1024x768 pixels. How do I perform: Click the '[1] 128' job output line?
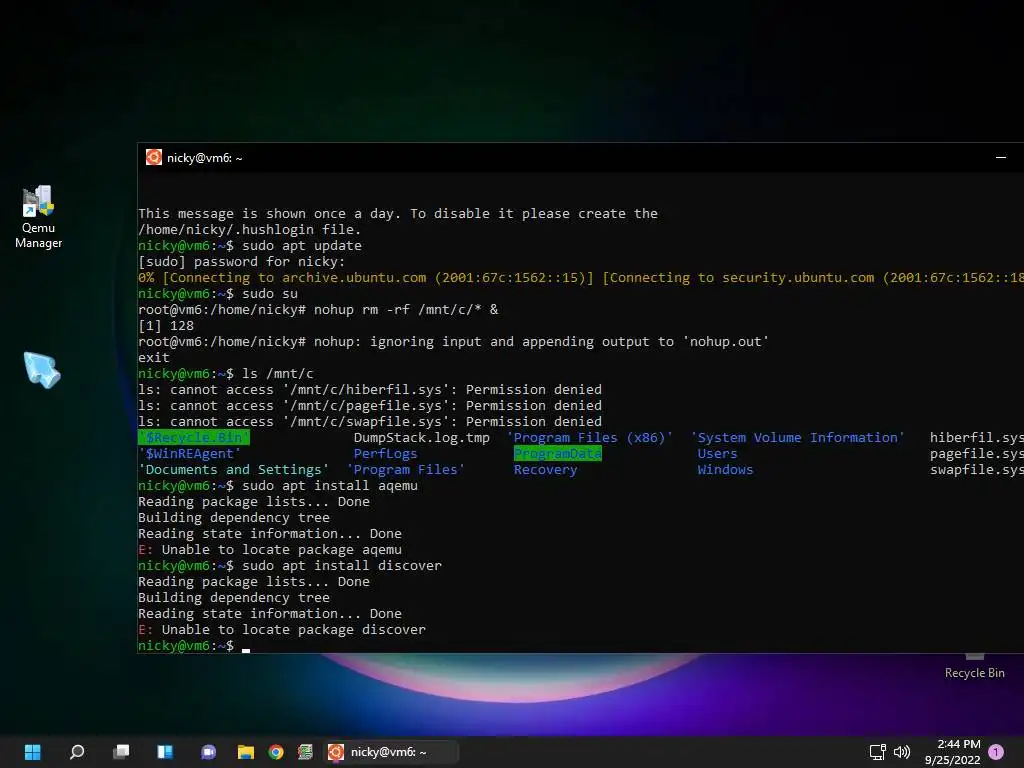(166, 325)
